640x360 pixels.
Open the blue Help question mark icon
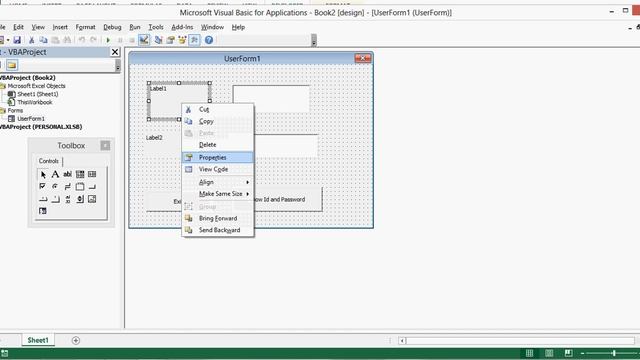209,40
